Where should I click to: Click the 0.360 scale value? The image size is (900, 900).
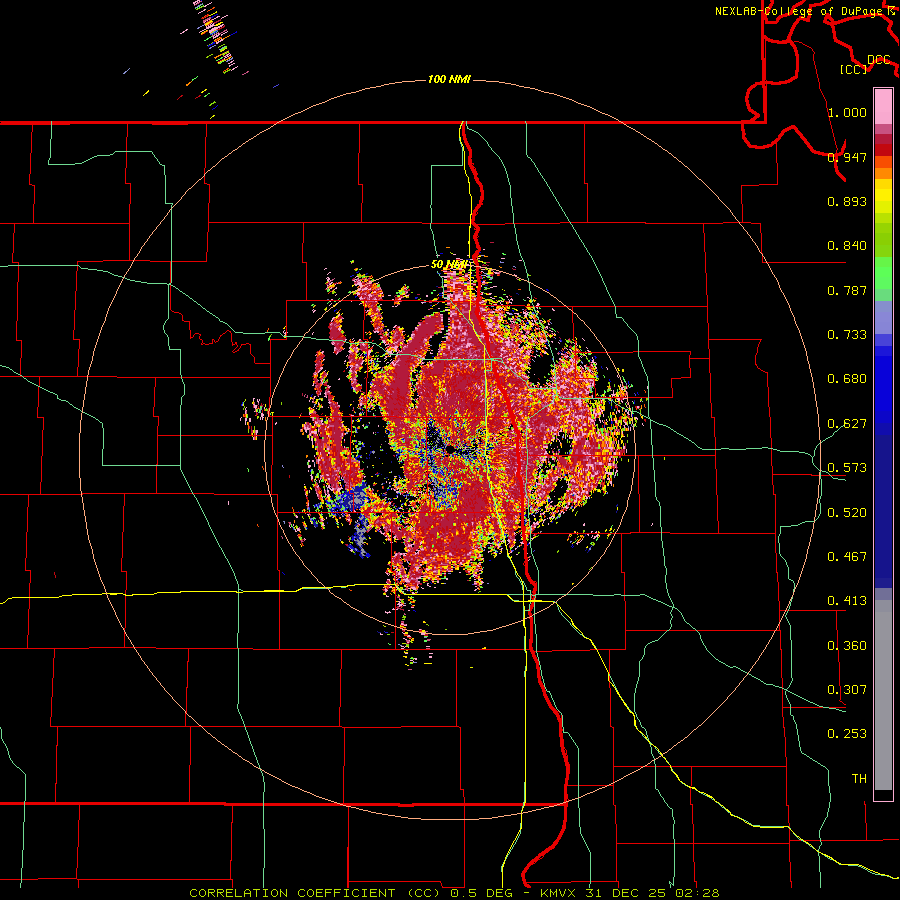(x=847, y=646)
